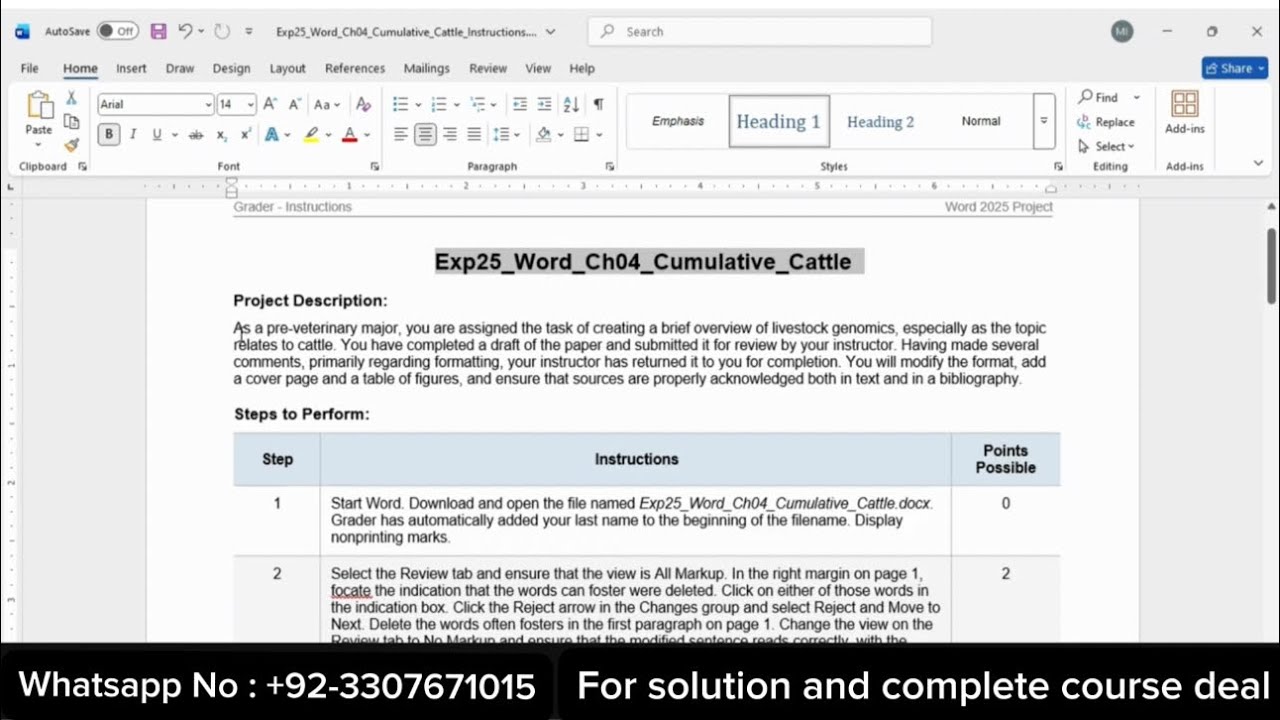
Task: Increase paragraph indent
Action: (544, 104)
